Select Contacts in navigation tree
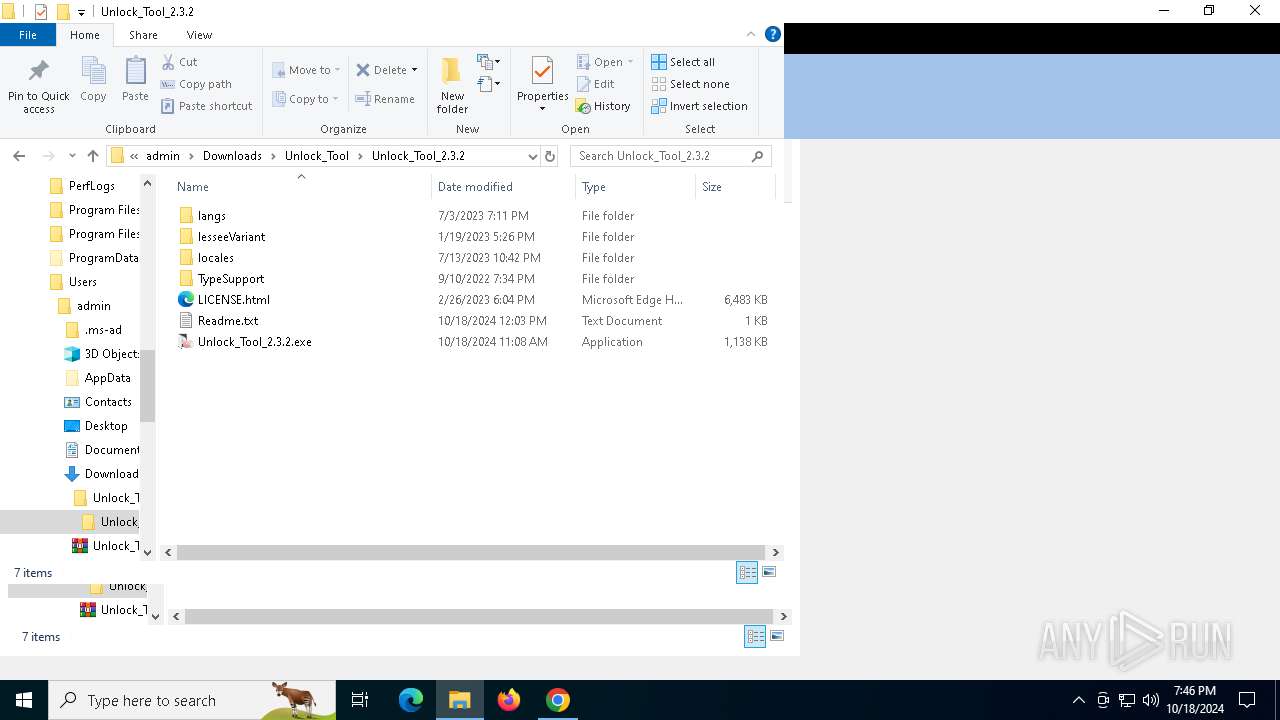This screenshot has width=1280, height=720. point(108,402)
